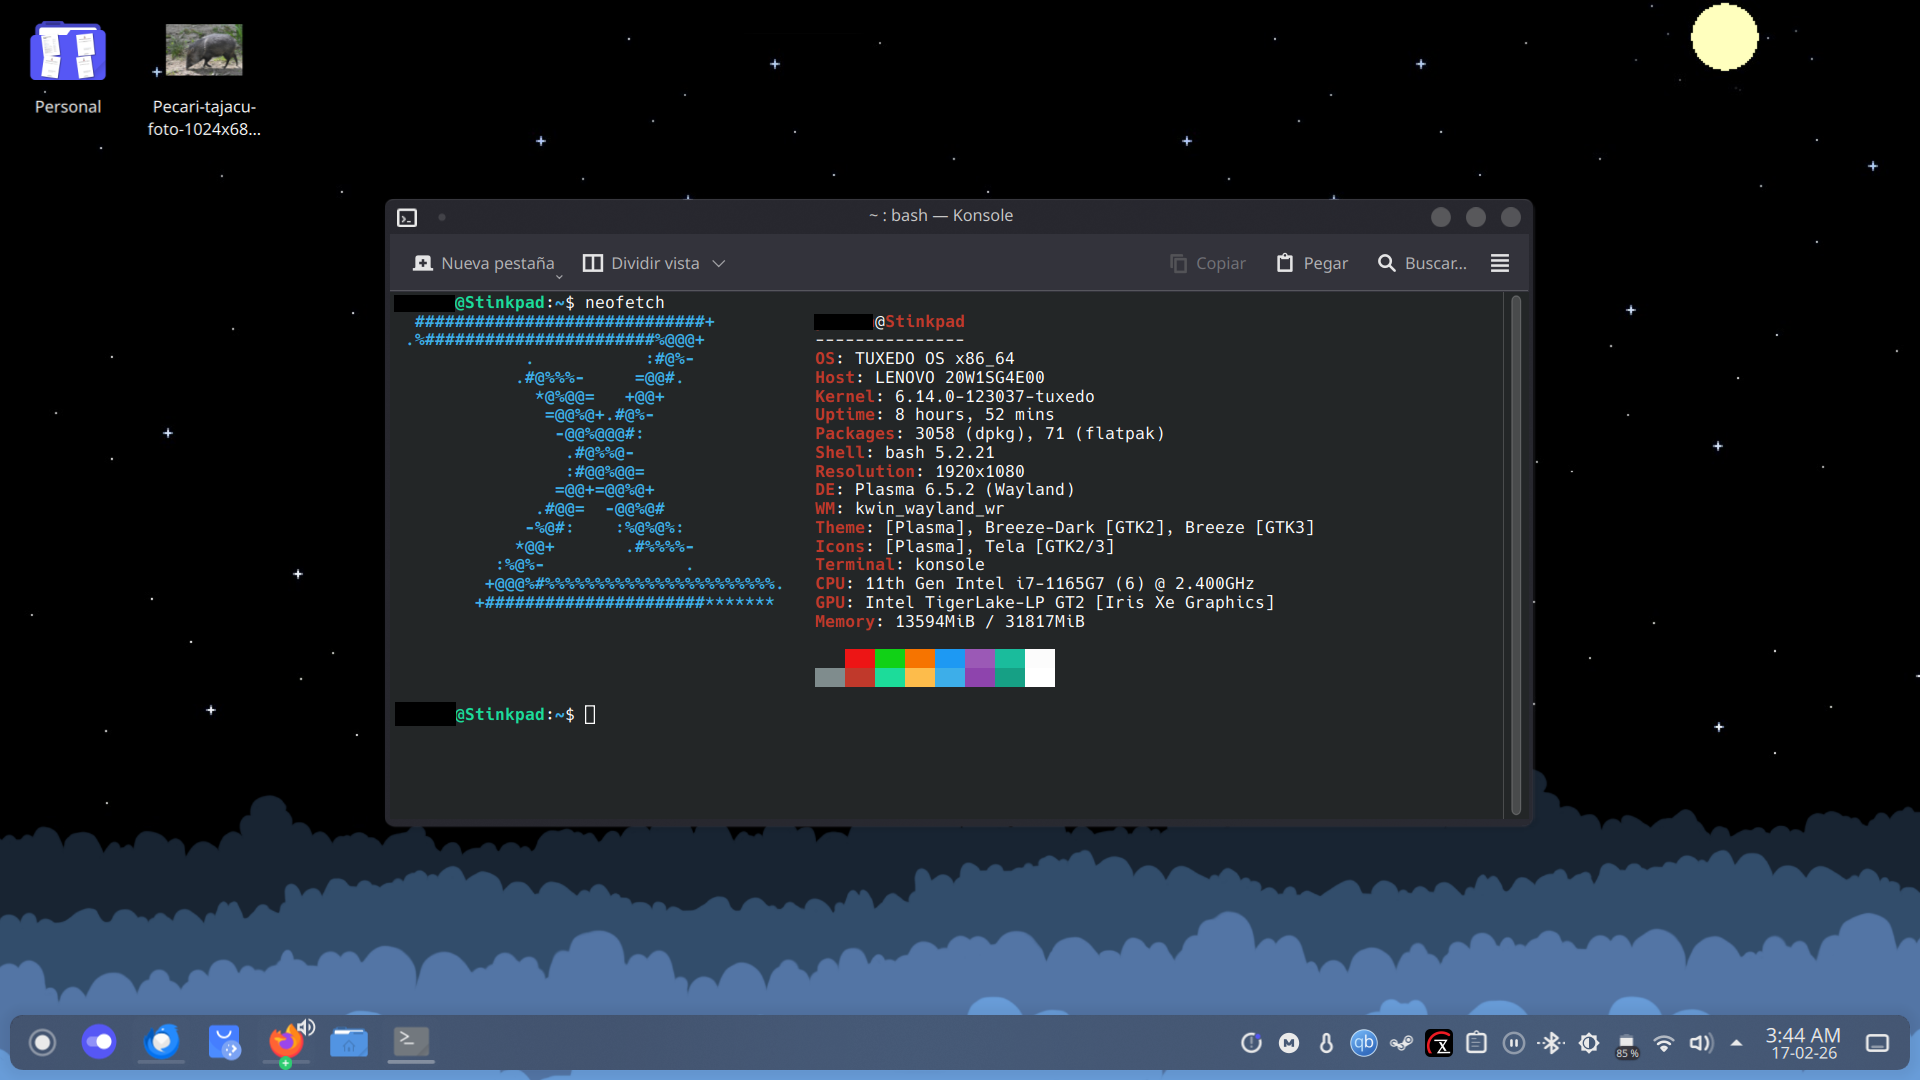Image resolution: width=1920 pixels, height=1080 pixels.
Task: Expand hidden system tray icons arrow
Action: 1736,1043
